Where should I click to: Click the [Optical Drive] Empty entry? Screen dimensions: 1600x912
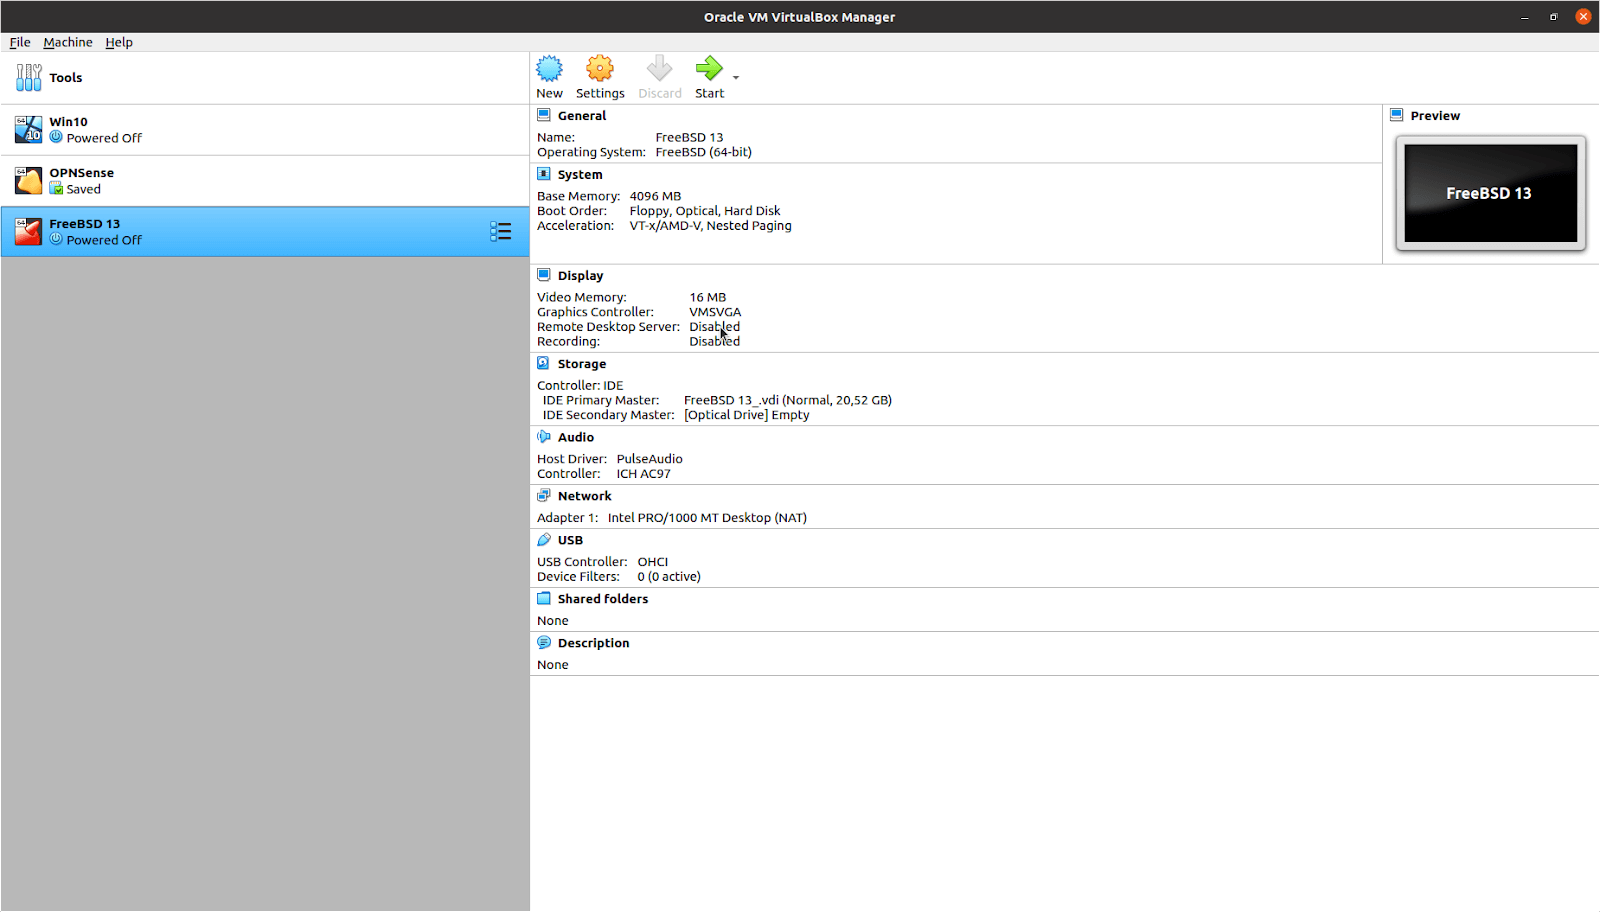[747, 415]
